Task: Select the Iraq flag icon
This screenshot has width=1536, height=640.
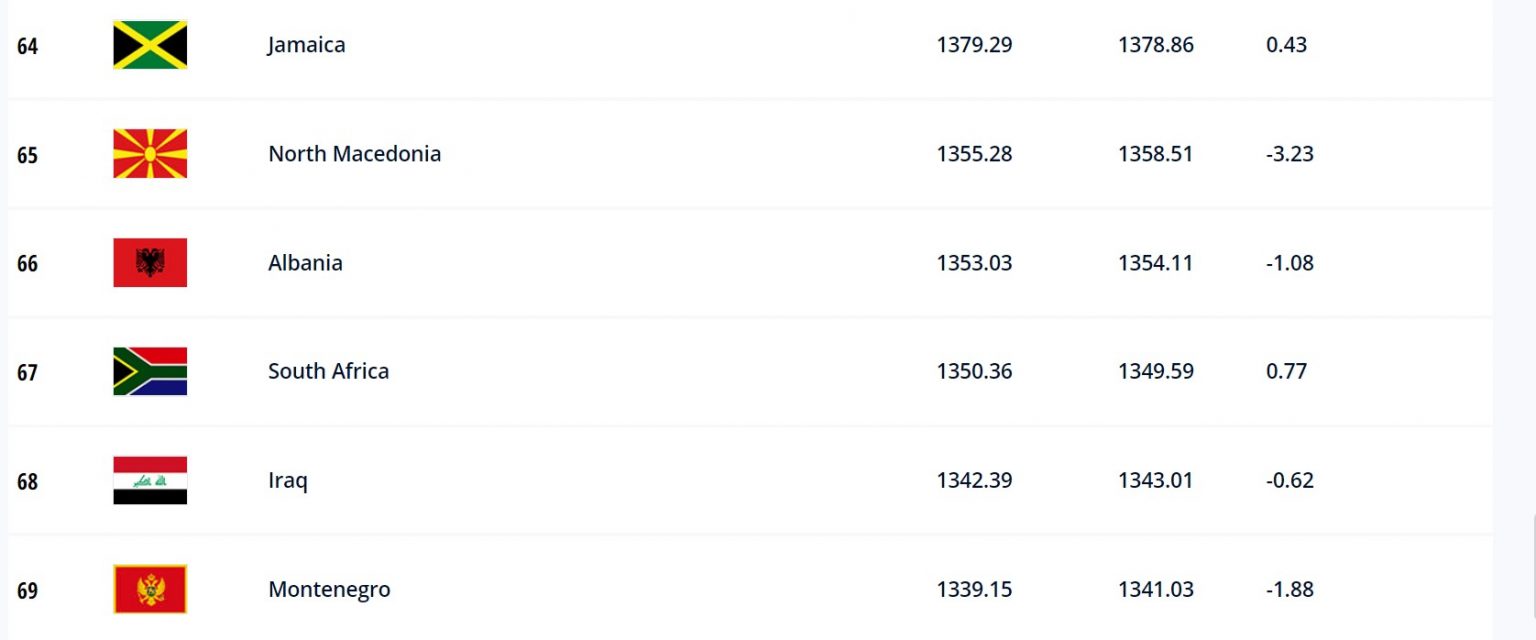Action: pos(150,481)
